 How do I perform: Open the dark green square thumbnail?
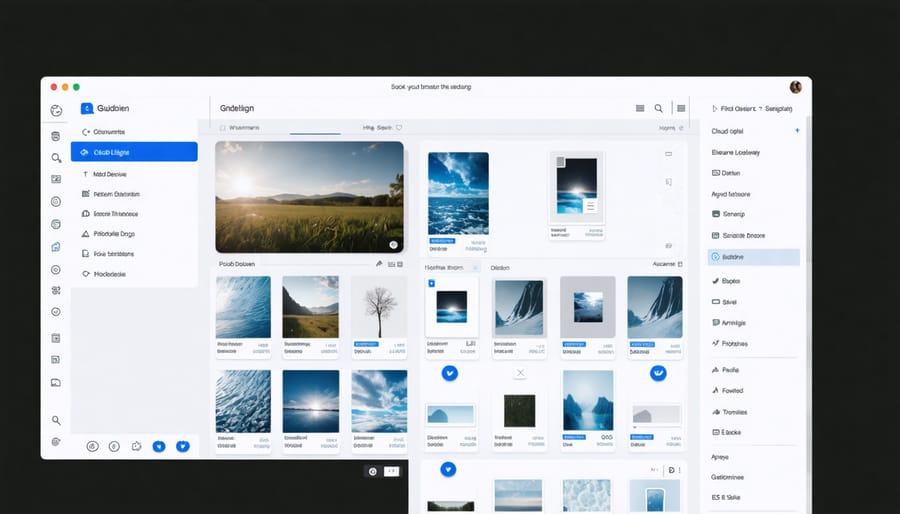tap(519, 411)
